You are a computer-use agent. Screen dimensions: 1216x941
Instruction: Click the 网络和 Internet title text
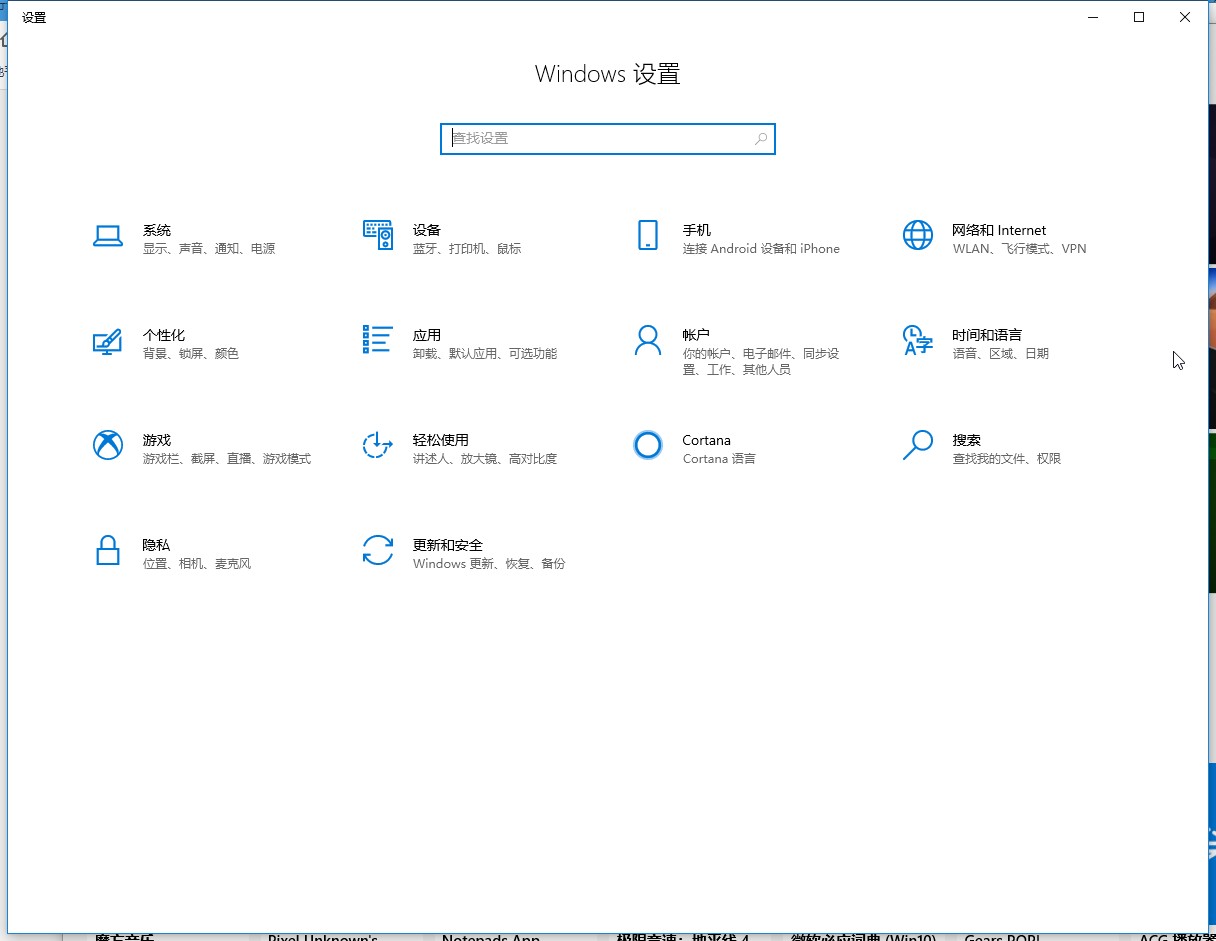[998, 230]
